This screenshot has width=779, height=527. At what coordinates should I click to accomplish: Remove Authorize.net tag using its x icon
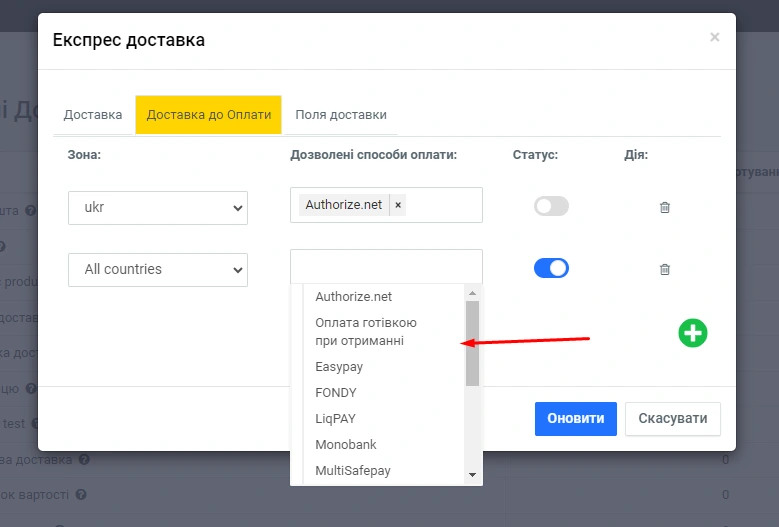(x=398, y=205)
